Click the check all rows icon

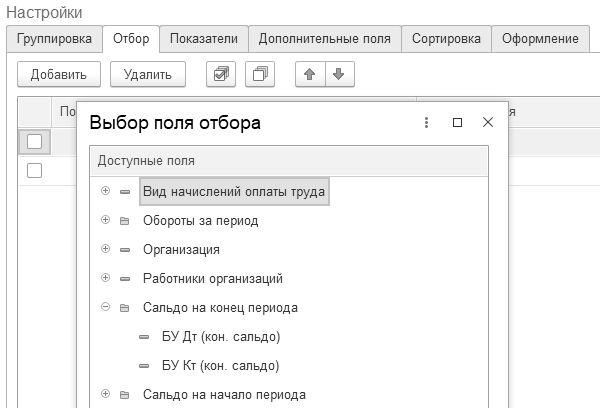[x=220, y=74]
